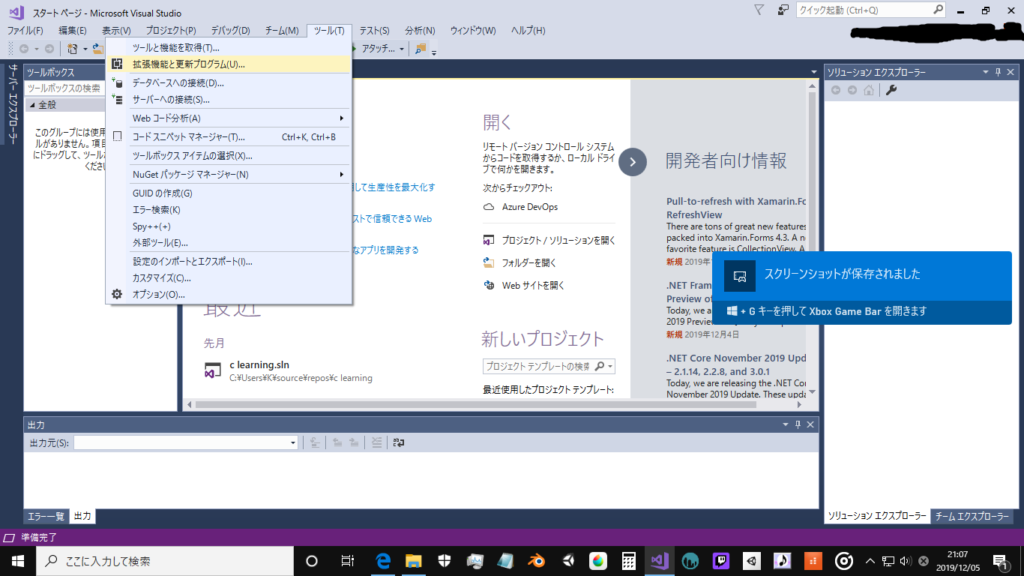Open the output panel window options dropdown
The height and width of the screenshot is (576, 1024).
(785, 424)
